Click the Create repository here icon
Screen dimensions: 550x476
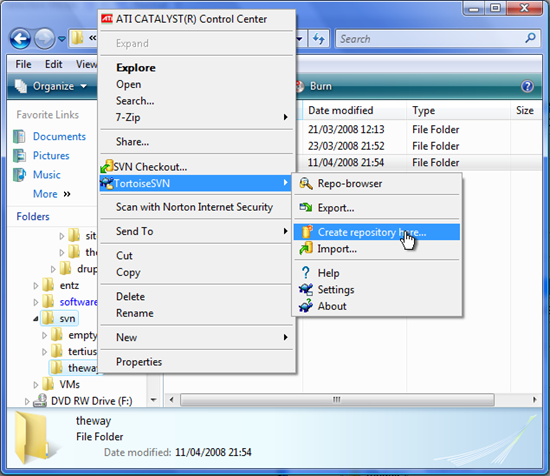click(x=307, y=232)
